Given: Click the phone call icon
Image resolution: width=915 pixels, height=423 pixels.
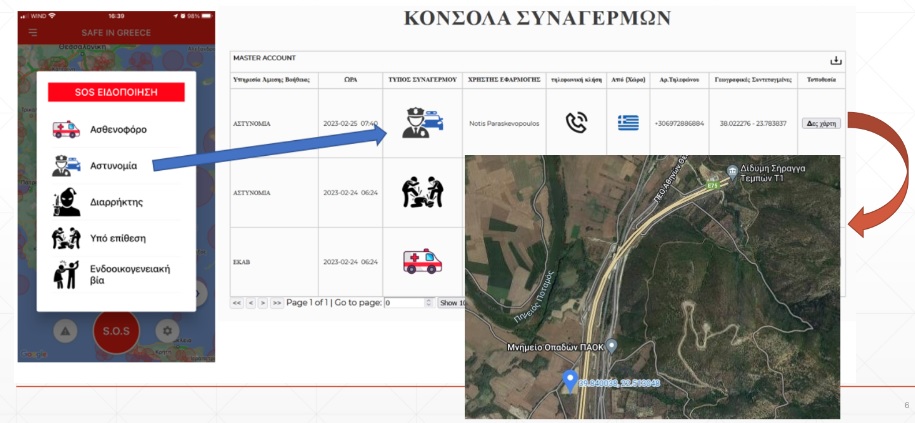Looking at the screenshot, I should (576, 123).
